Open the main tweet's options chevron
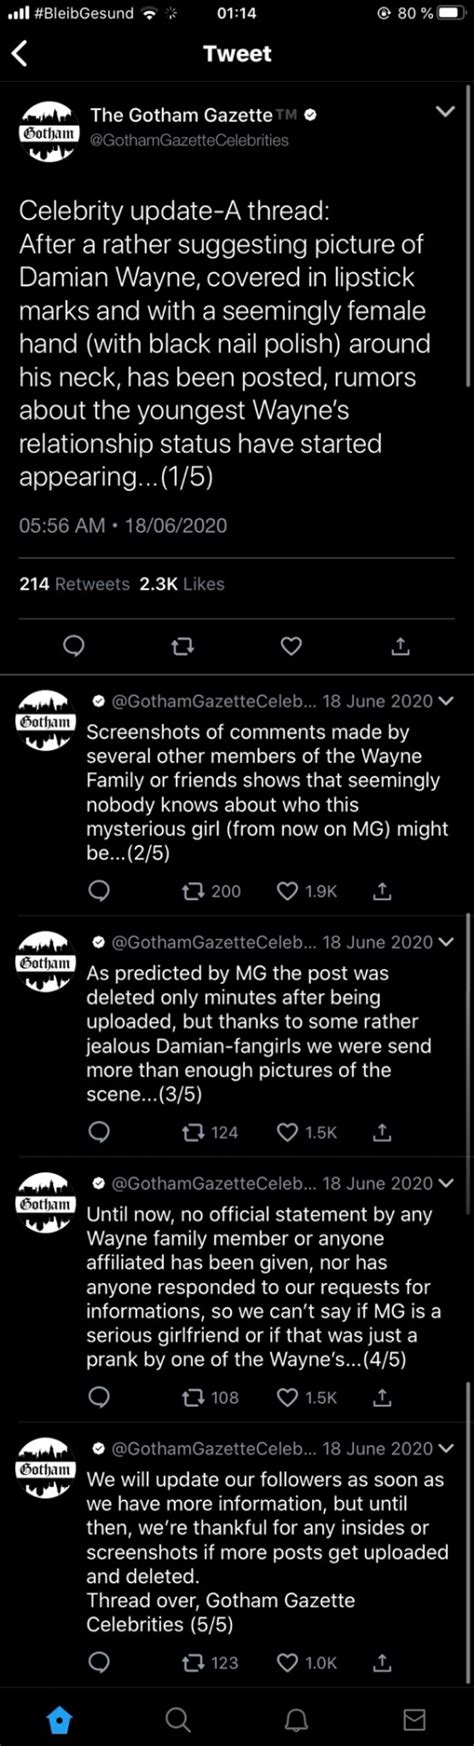This screenshot has height=1746, width=474. (x=445, y=112)
